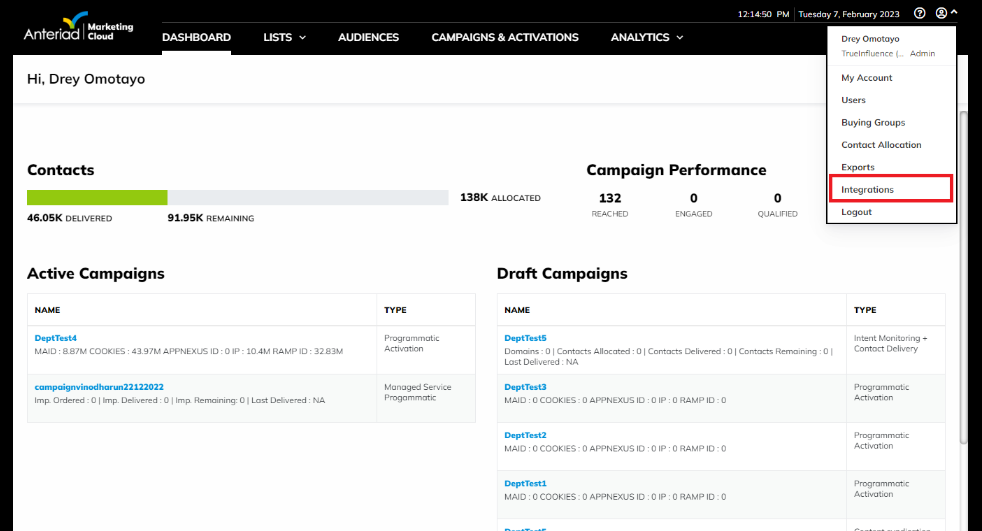Viewport: 982px width, 531px height.
Task: Click the Active Campaigns heading
Action: click(95, 274)
